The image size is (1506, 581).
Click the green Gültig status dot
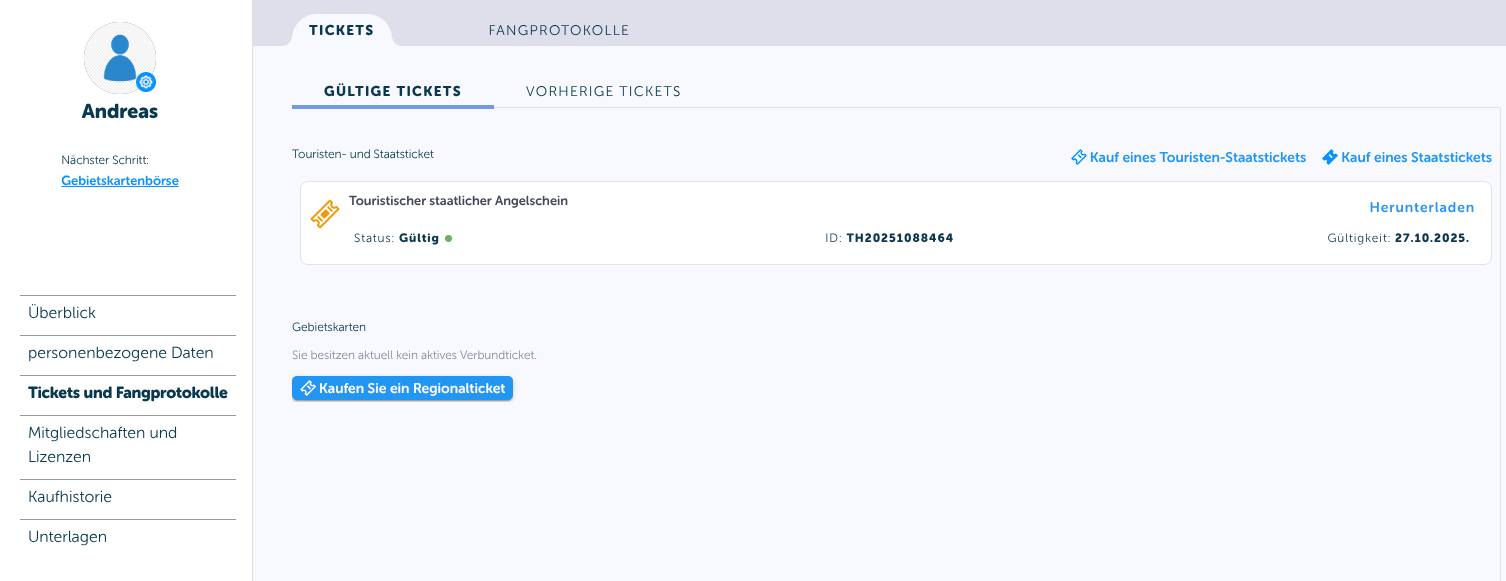[x=449, y=238]
